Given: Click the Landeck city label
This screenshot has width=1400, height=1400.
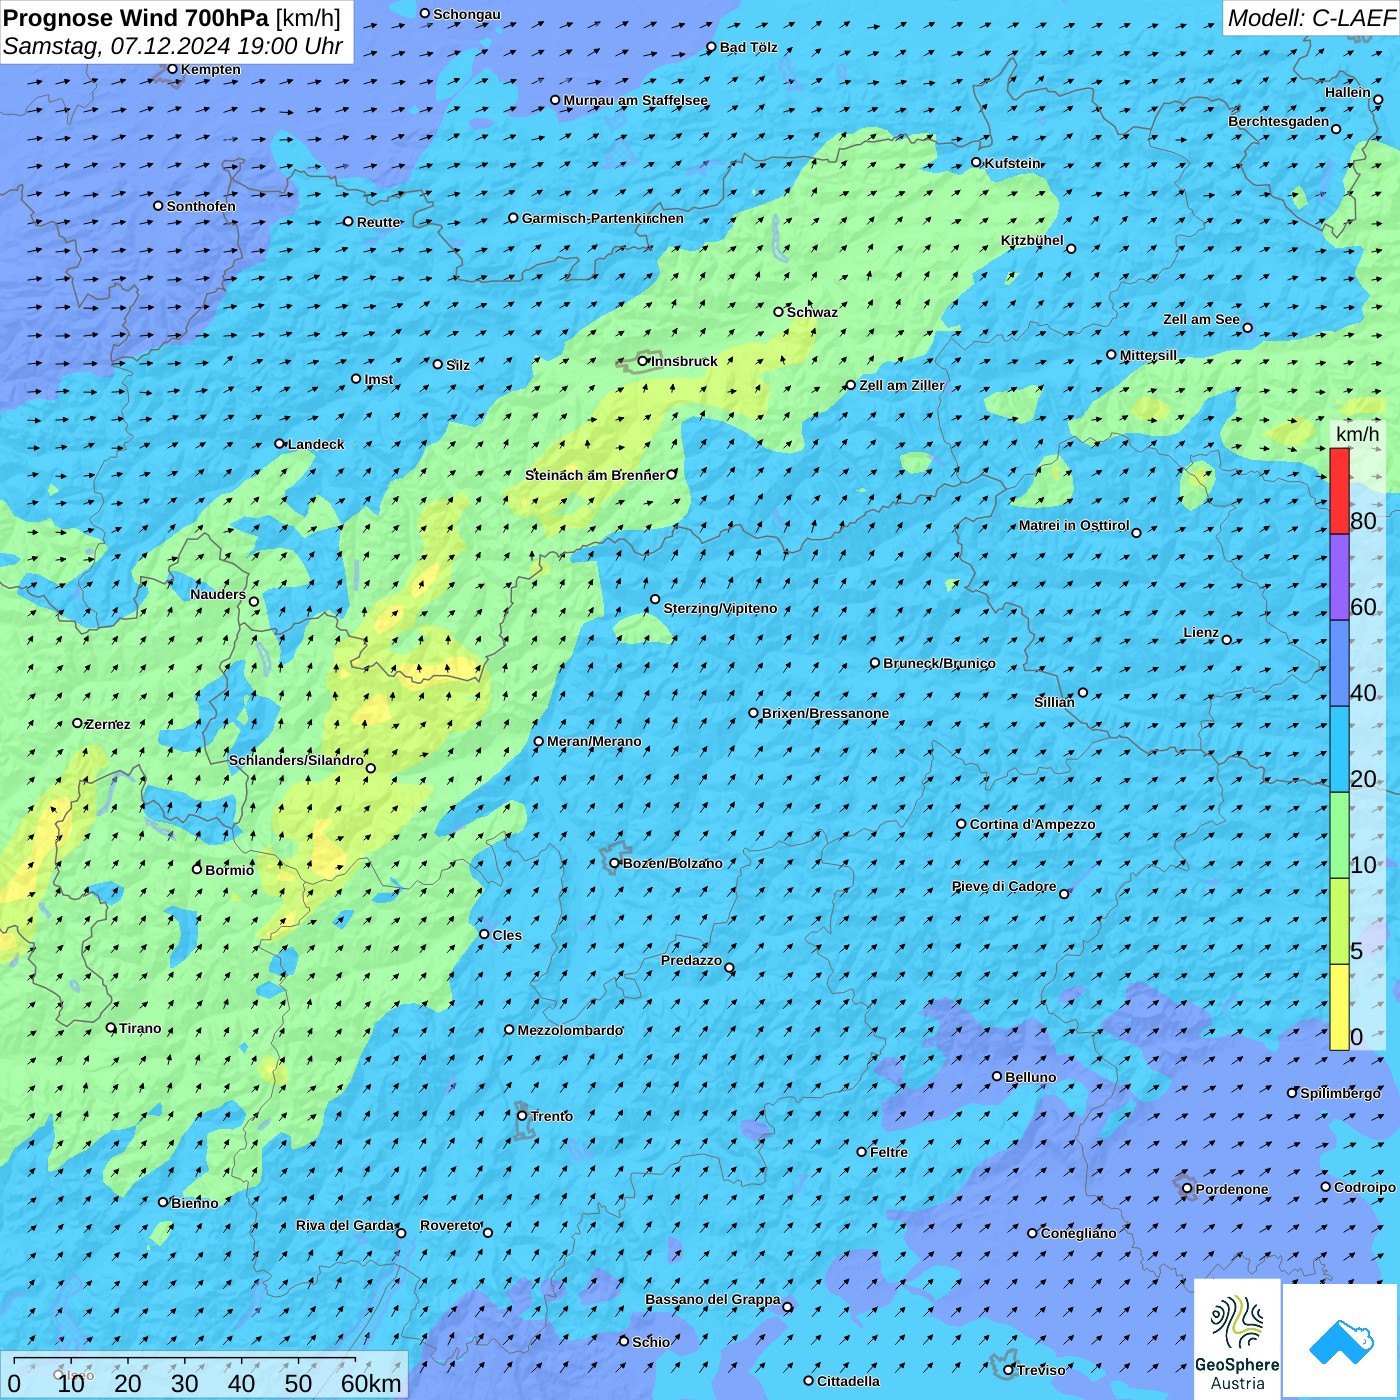Looking at the screenshot, I should [316, 444].
